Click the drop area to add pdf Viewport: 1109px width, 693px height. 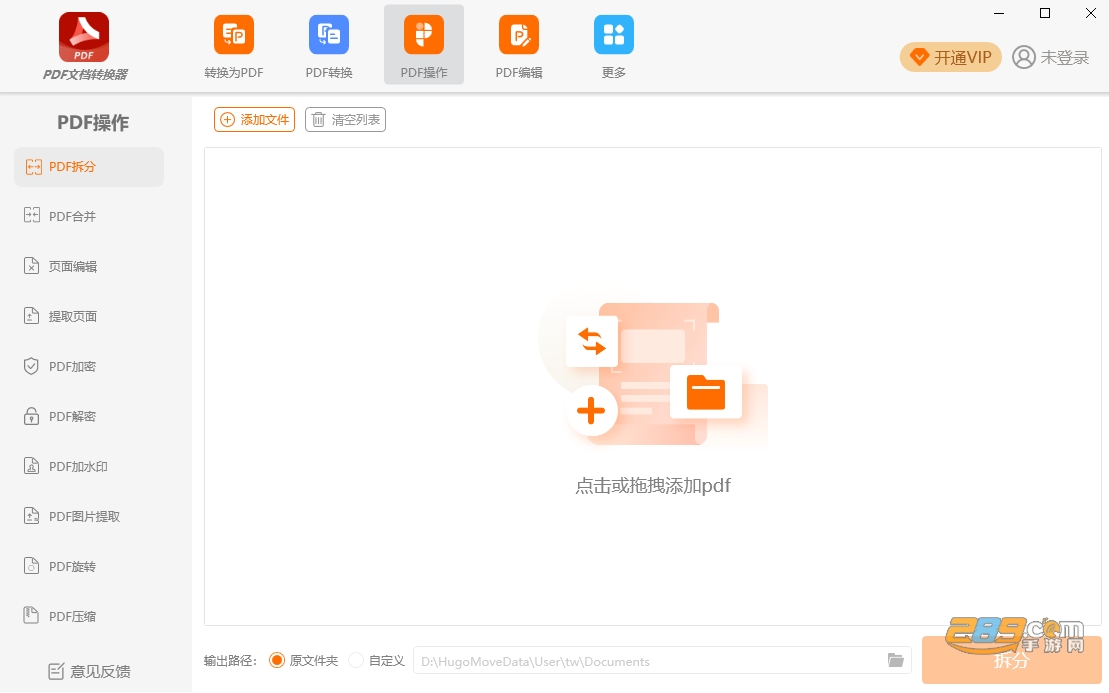pyautogui.click(x=653, y=387)
